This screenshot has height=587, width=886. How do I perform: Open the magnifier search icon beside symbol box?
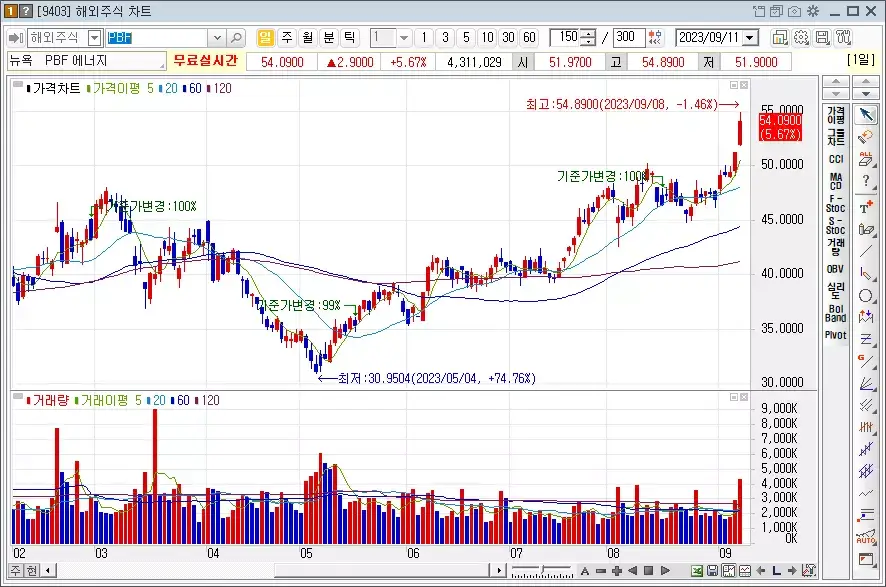[x=236, y=38]
